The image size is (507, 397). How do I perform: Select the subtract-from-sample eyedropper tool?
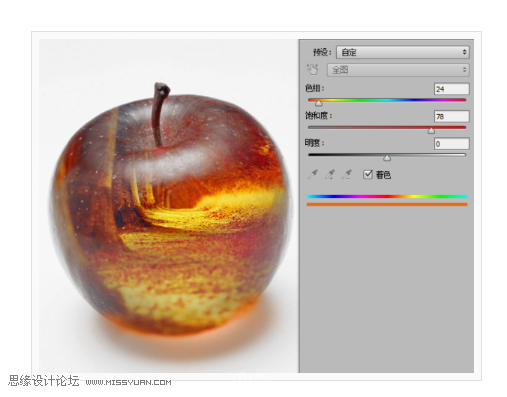(347, 174)
